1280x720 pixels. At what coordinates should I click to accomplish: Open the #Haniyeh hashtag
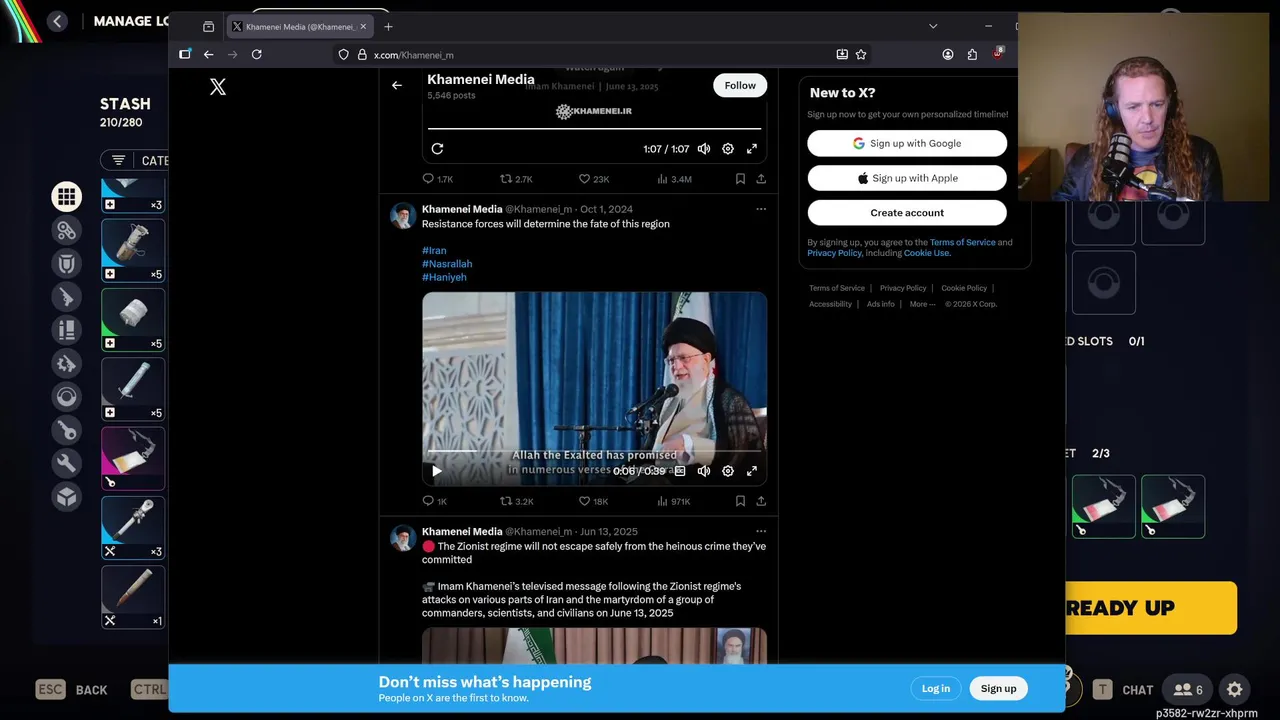pyautogui.click(x=444, y=277)
